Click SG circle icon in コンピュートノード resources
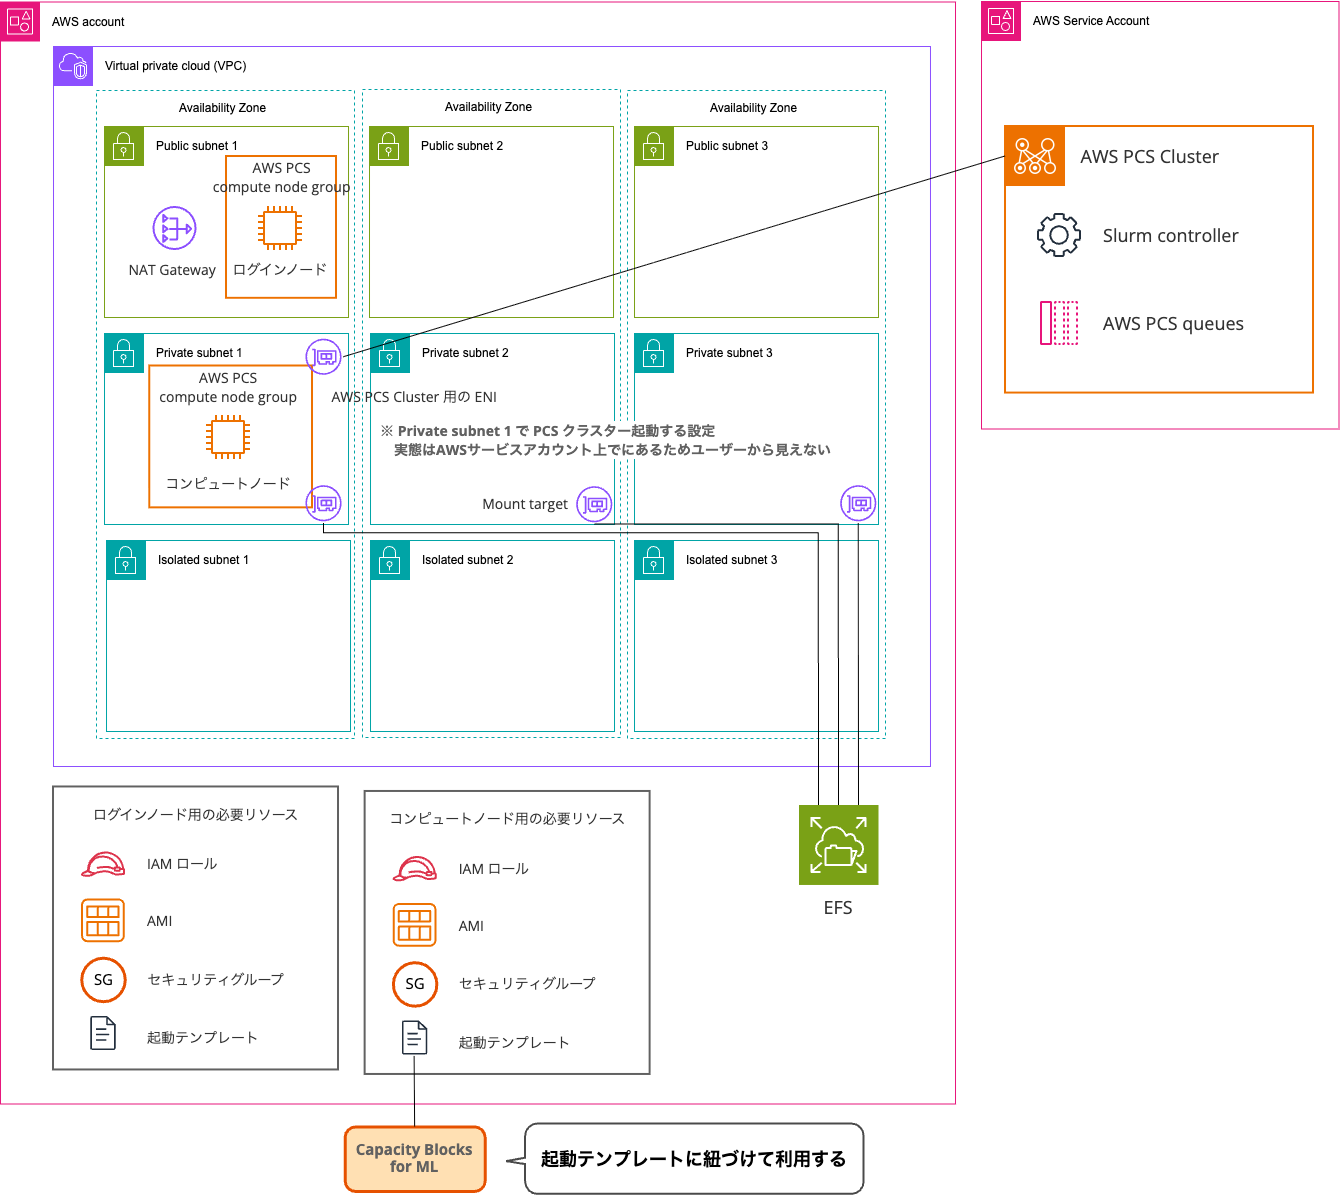The width and height of the screenshot is (1340, 1195). pyautogui.click(x=415, y=984)
